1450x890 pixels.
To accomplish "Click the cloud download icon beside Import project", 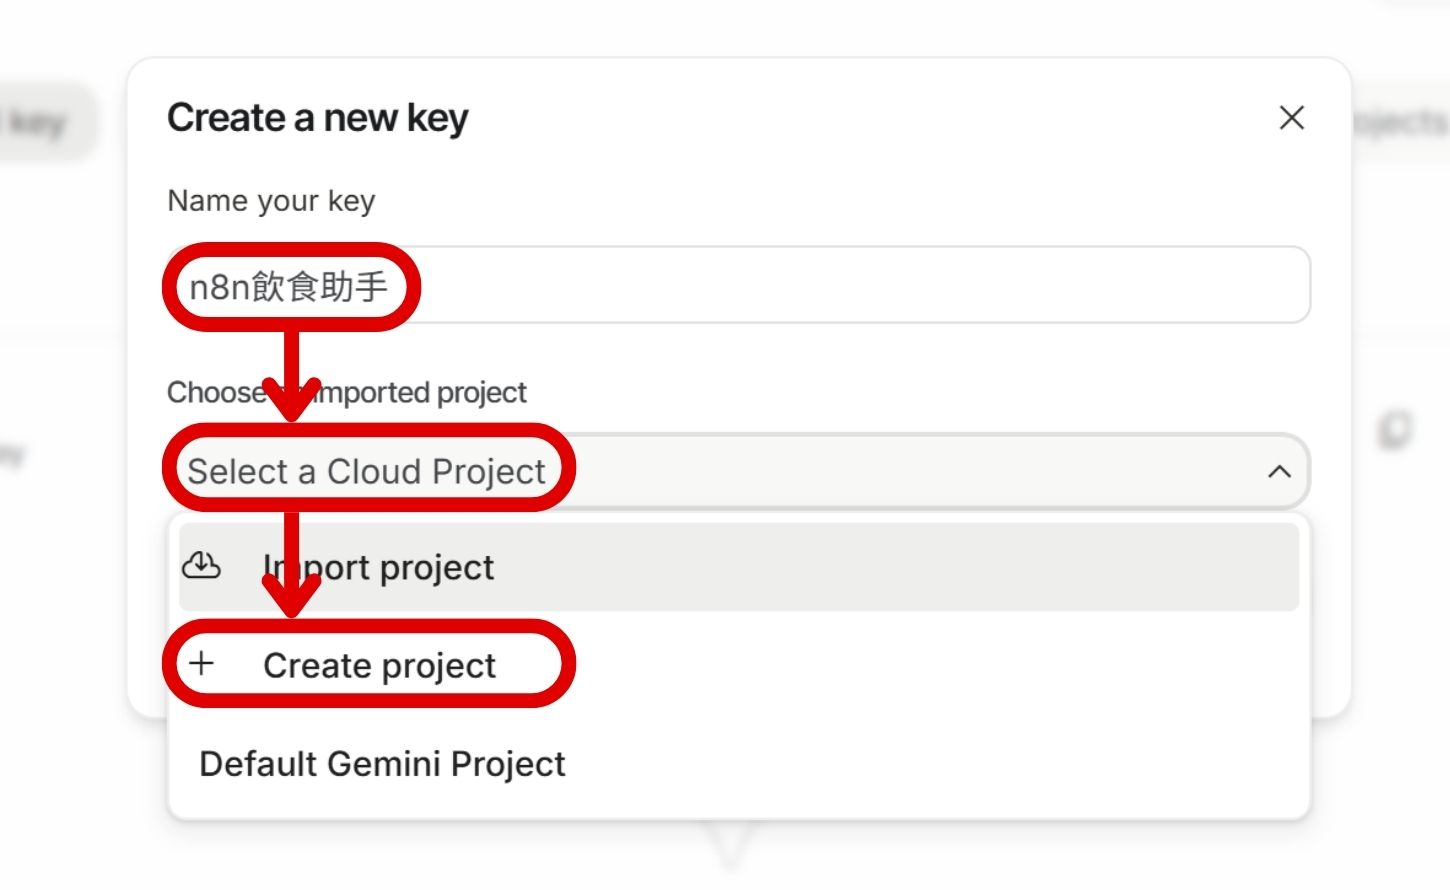I will click(x=201, y=566).
